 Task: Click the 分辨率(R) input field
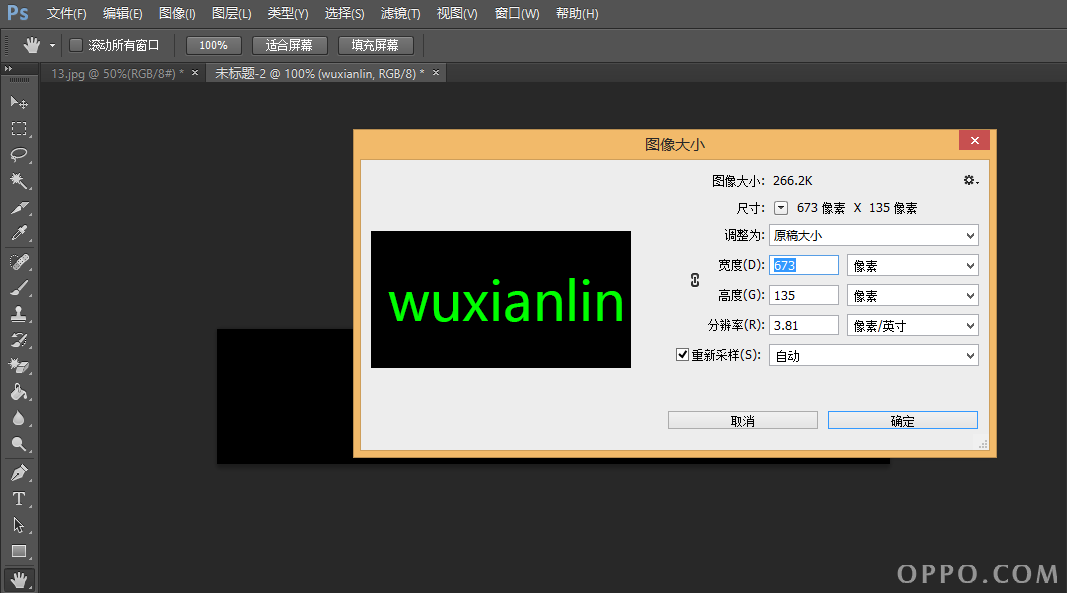click(804, 325)
